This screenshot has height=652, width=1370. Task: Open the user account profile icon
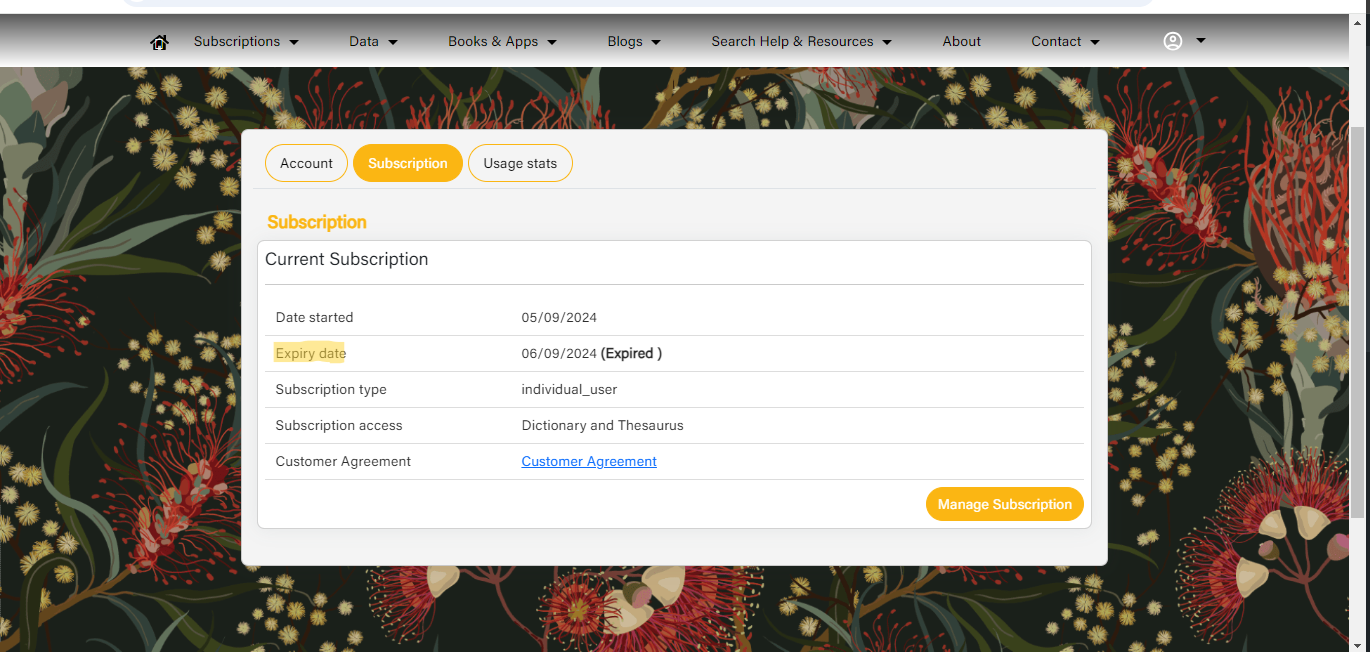[x=1172, y=41]
